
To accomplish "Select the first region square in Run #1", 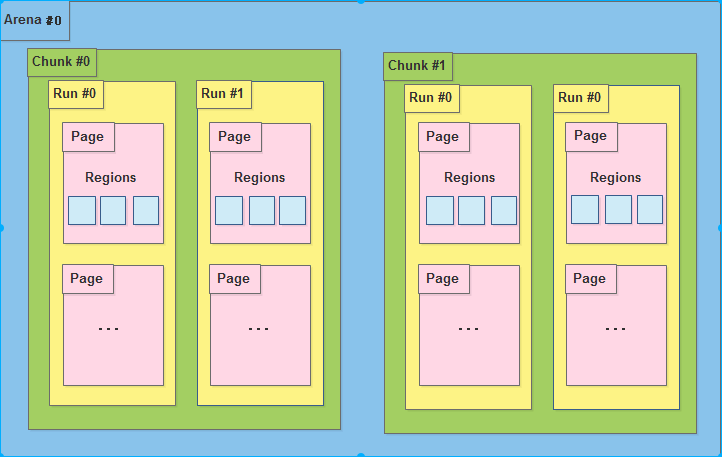I will click(x=229, y=211).
